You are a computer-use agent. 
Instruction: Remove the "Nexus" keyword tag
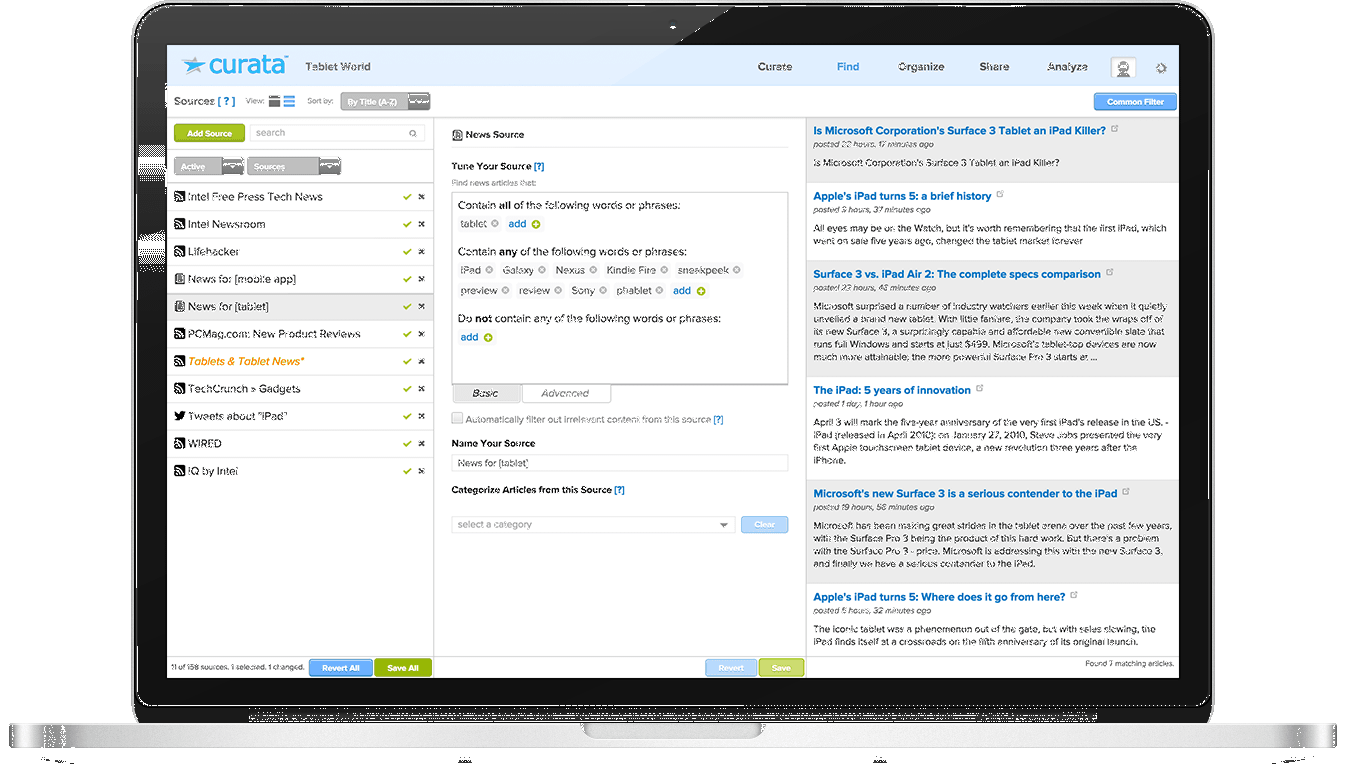pyautogui.click(x=594, y=270)
